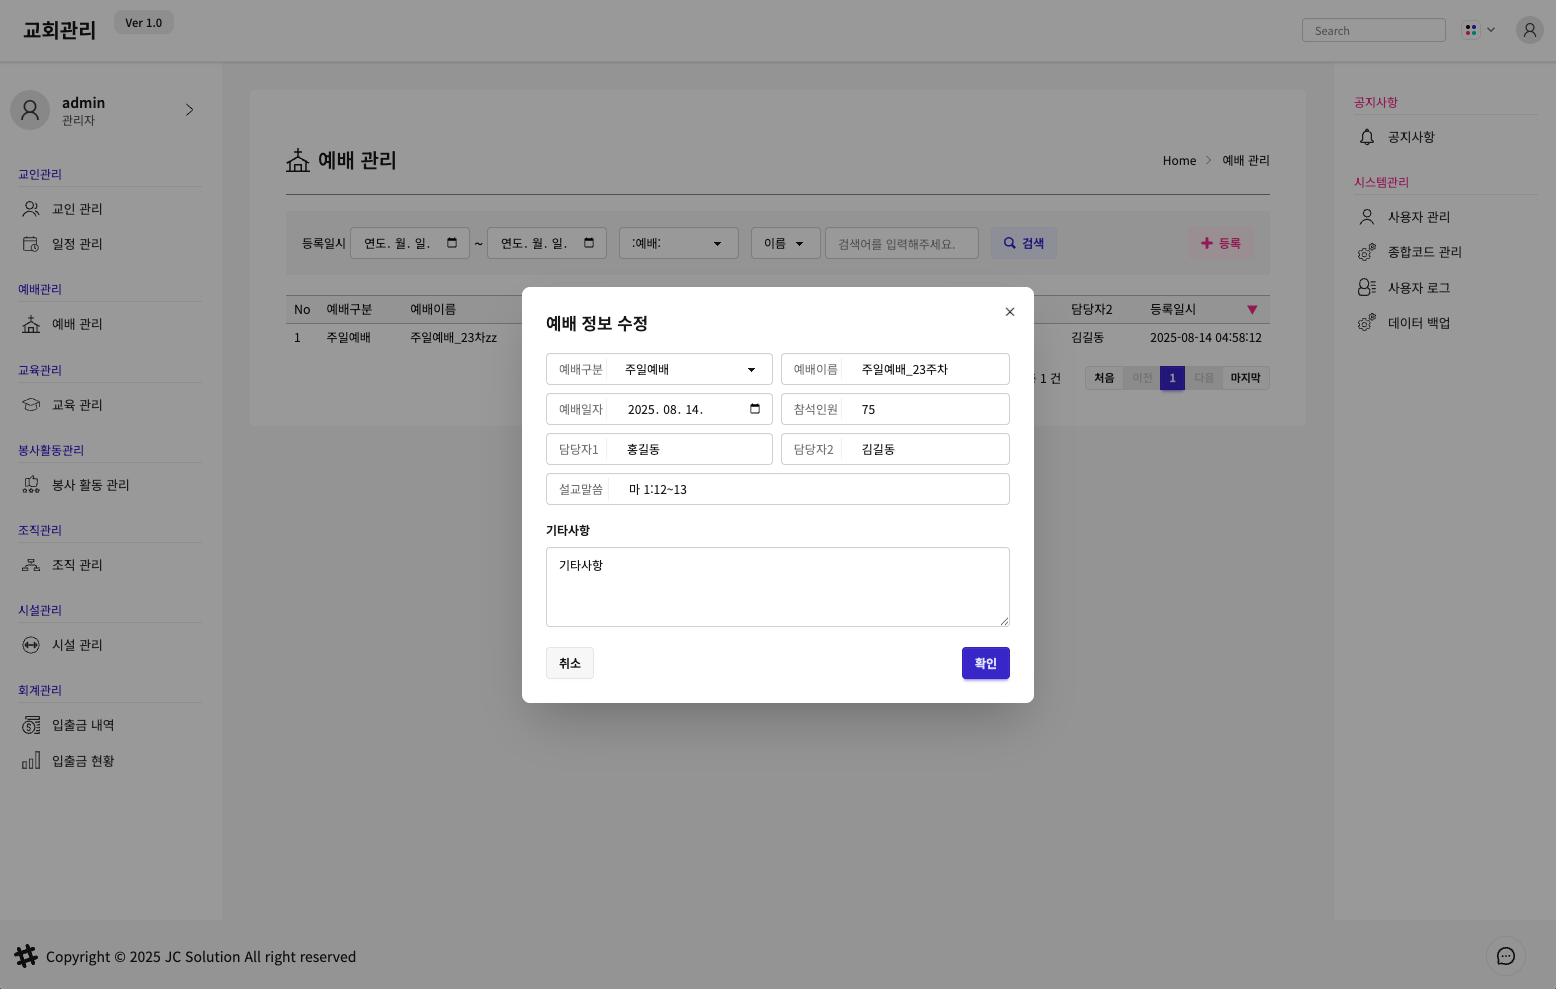Viewport: 1556px width, 989px height.
Task: Close the 예배 정보 수정 dialog
Action: pos(1010,312)
